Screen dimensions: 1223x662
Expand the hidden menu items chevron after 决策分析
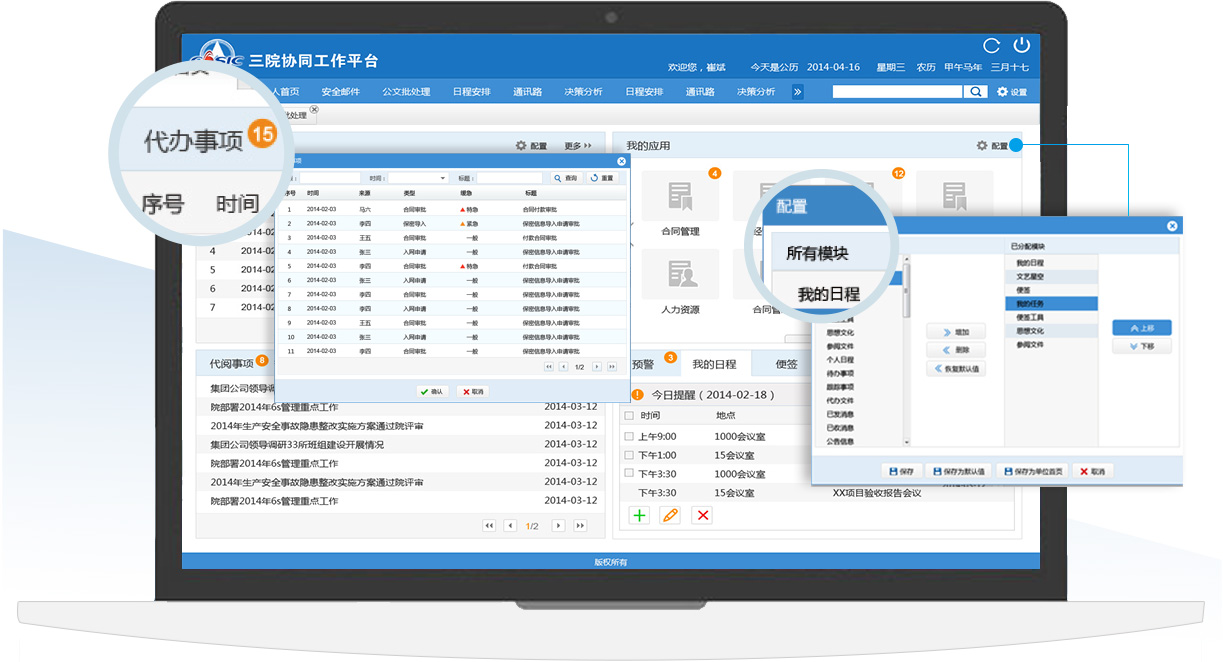pos(797,91)
